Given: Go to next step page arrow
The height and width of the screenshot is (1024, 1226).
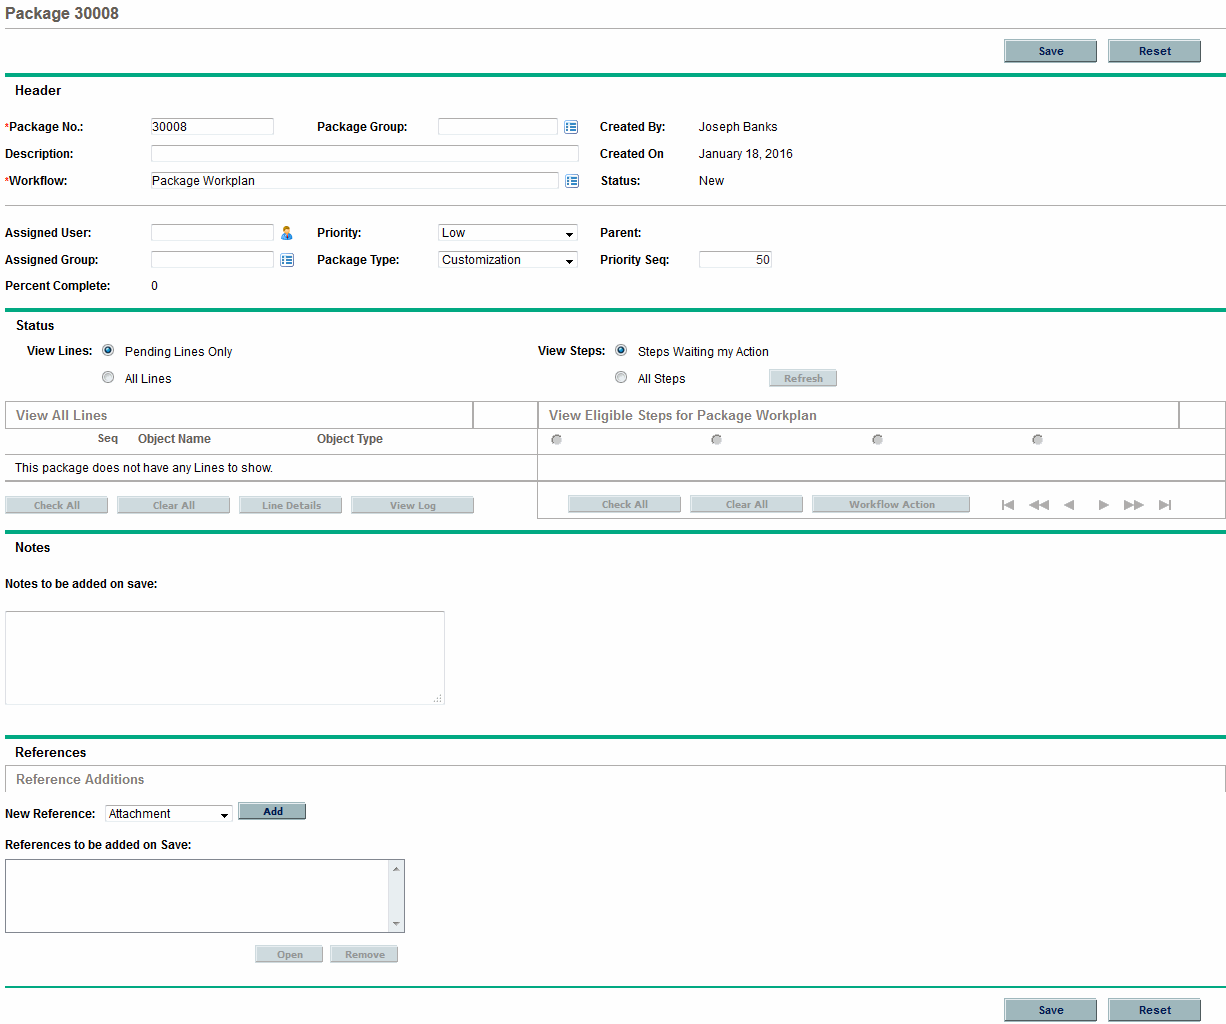Looking at the screenshot, I should pyautogui.click(x=1103, y=505).
